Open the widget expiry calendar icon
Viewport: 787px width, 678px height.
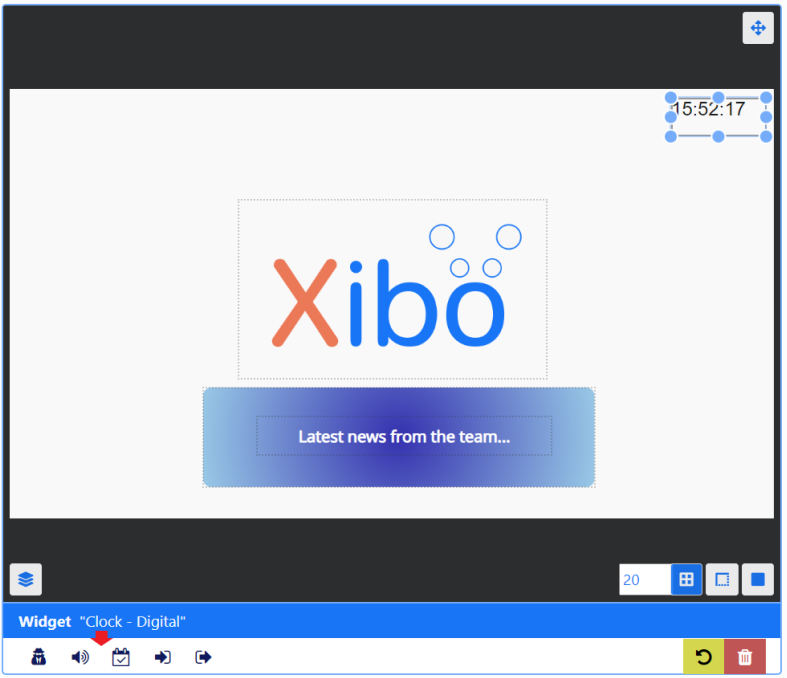tap(121, 657)
